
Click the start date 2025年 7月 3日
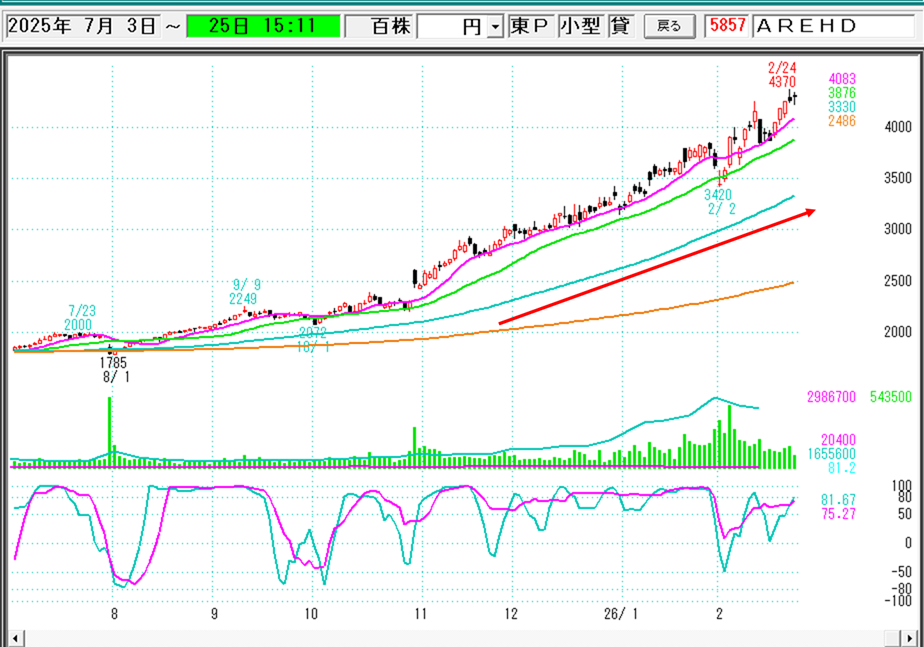[82, 26]
